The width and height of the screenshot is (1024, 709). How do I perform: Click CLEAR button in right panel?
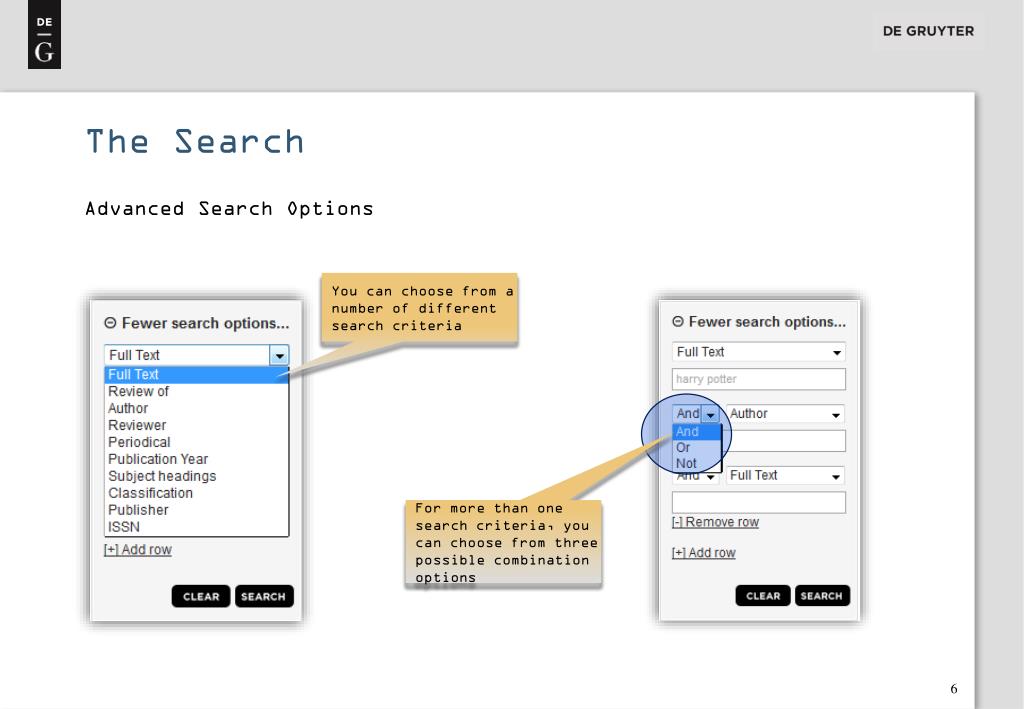click(x=763, y=595)
